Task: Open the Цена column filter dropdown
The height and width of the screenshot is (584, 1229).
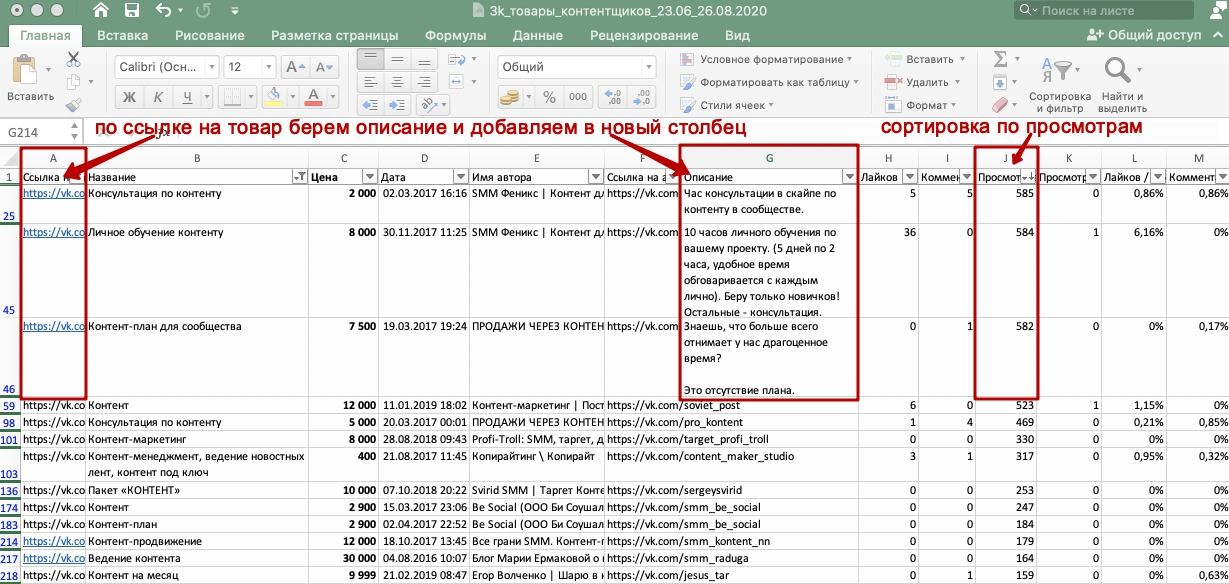Action: tap(372, 176)
